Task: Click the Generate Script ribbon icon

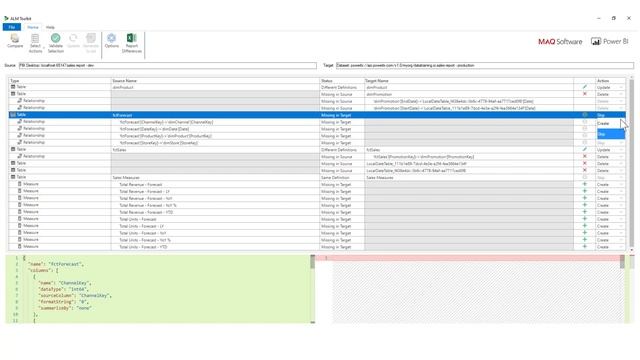Action: [91, 38]
